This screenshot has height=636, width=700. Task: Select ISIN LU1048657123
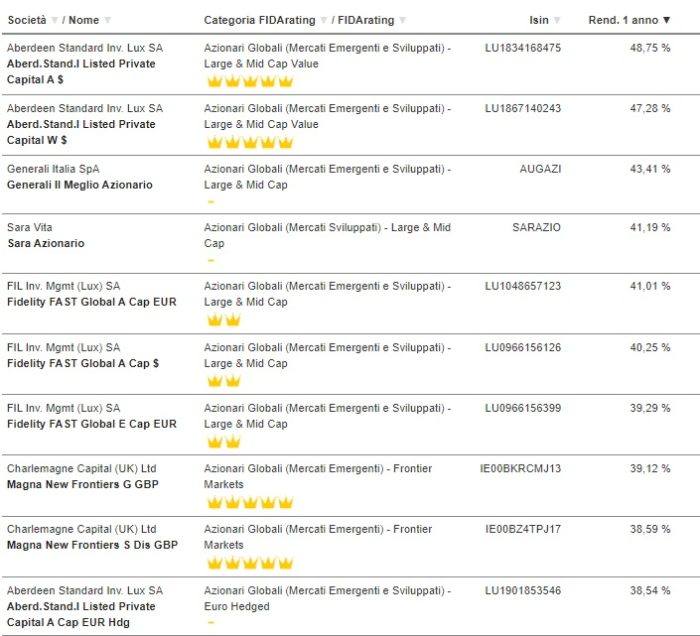pyautogui.click(x=523, y=286)
